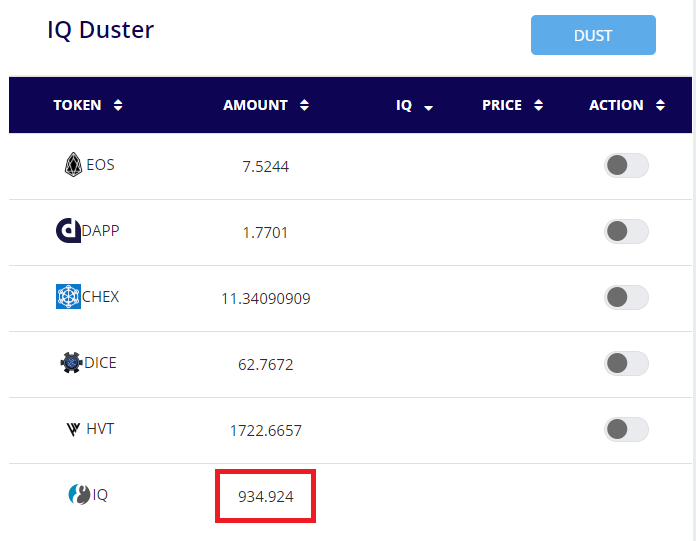The height and width of the screenshot is (541, 696).
Task: Select the DICE amount 62.7672
Action: click(265, 364)
